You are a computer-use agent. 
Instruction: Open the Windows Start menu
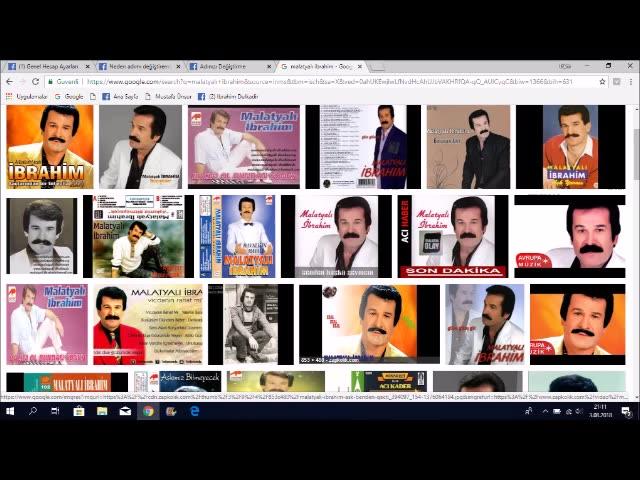[x=10, y=411]
